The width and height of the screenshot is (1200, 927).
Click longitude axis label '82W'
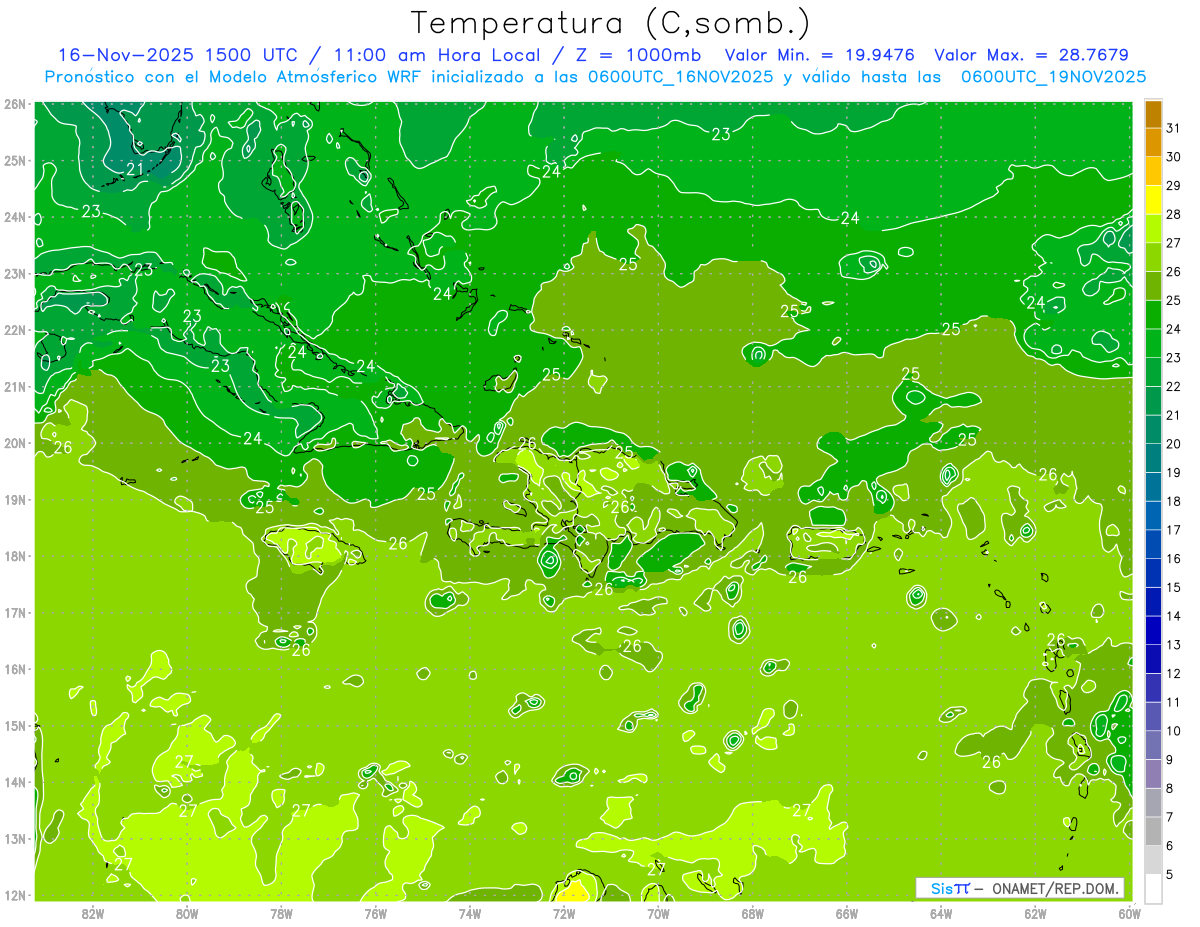93,912
